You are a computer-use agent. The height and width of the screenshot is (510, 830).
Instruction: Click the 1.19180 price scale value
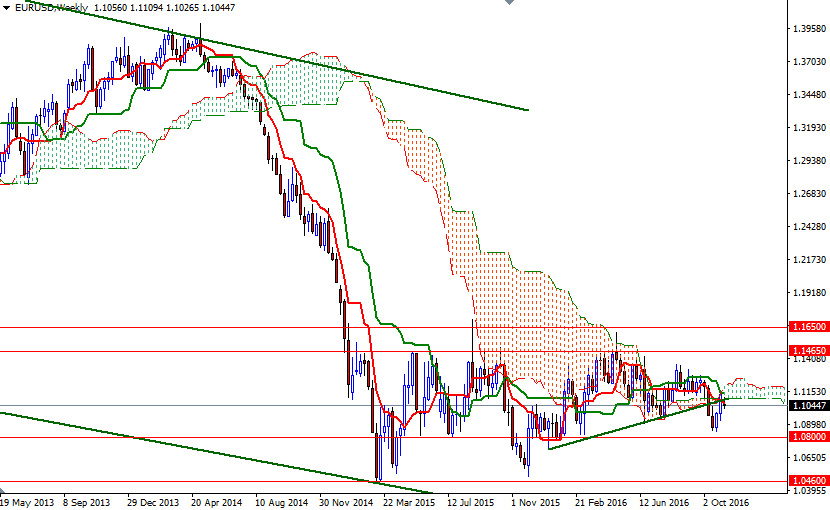(810, 292)
